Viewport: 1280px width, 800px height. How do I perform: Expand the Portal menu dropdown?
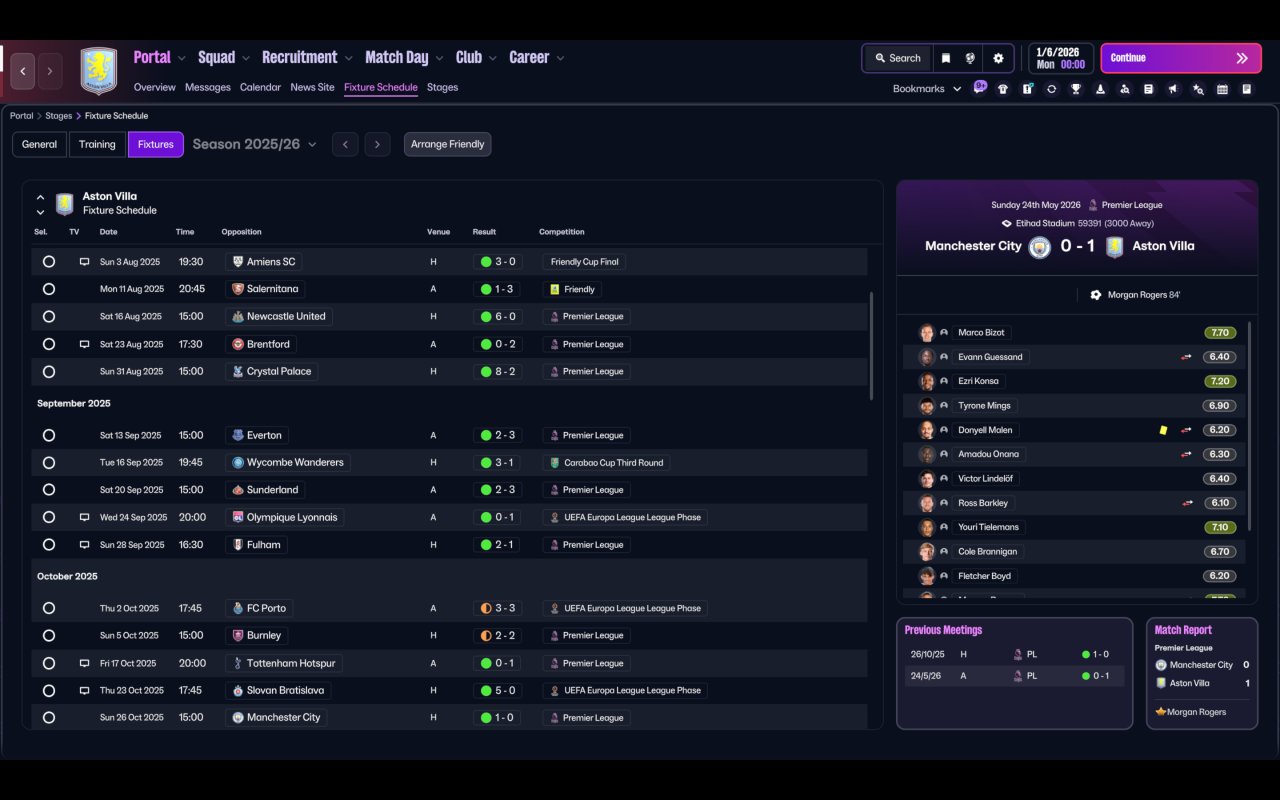[x=182, y=58]
